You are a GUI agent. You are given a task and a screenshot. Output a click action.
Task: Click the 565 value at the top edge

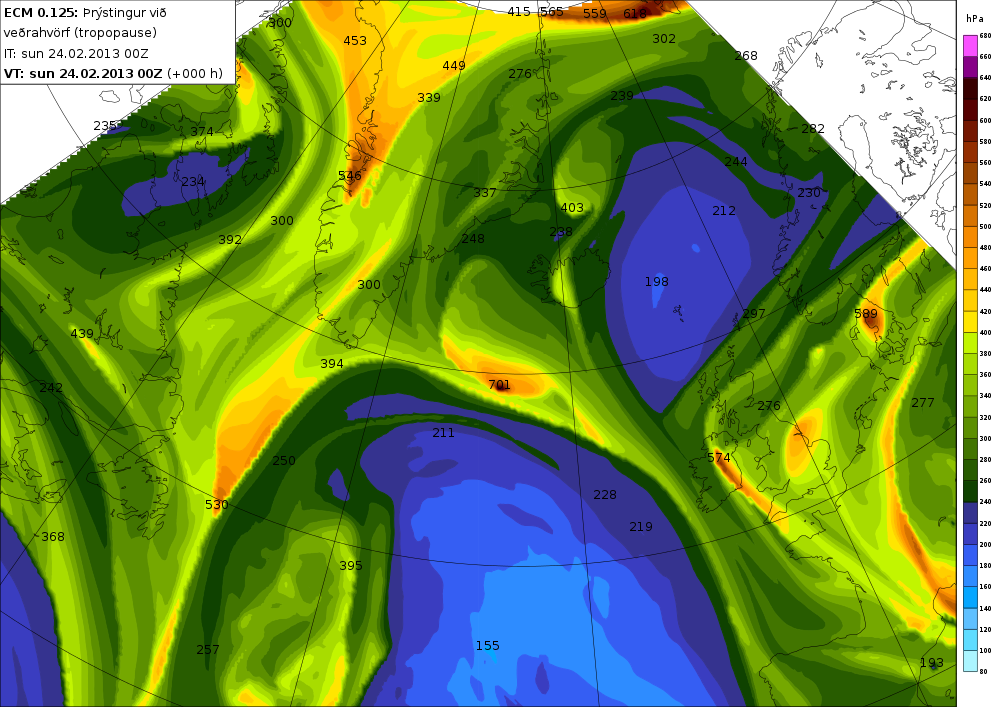(552, 11)
